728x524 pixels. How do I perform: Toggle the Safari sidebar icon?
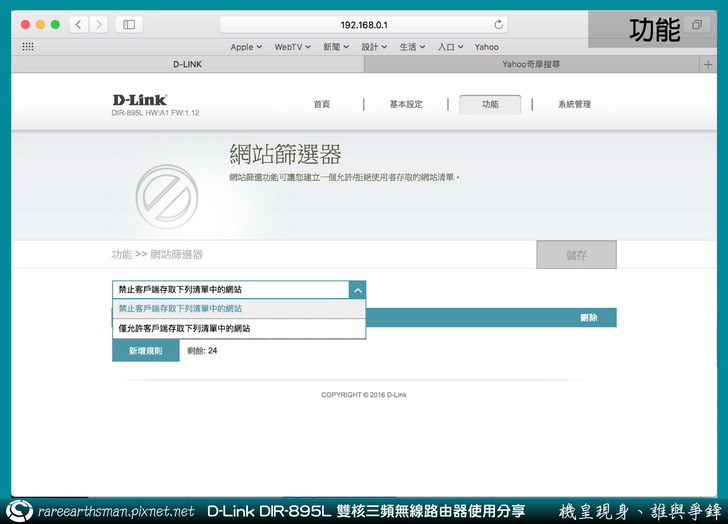tap(130, 24)
